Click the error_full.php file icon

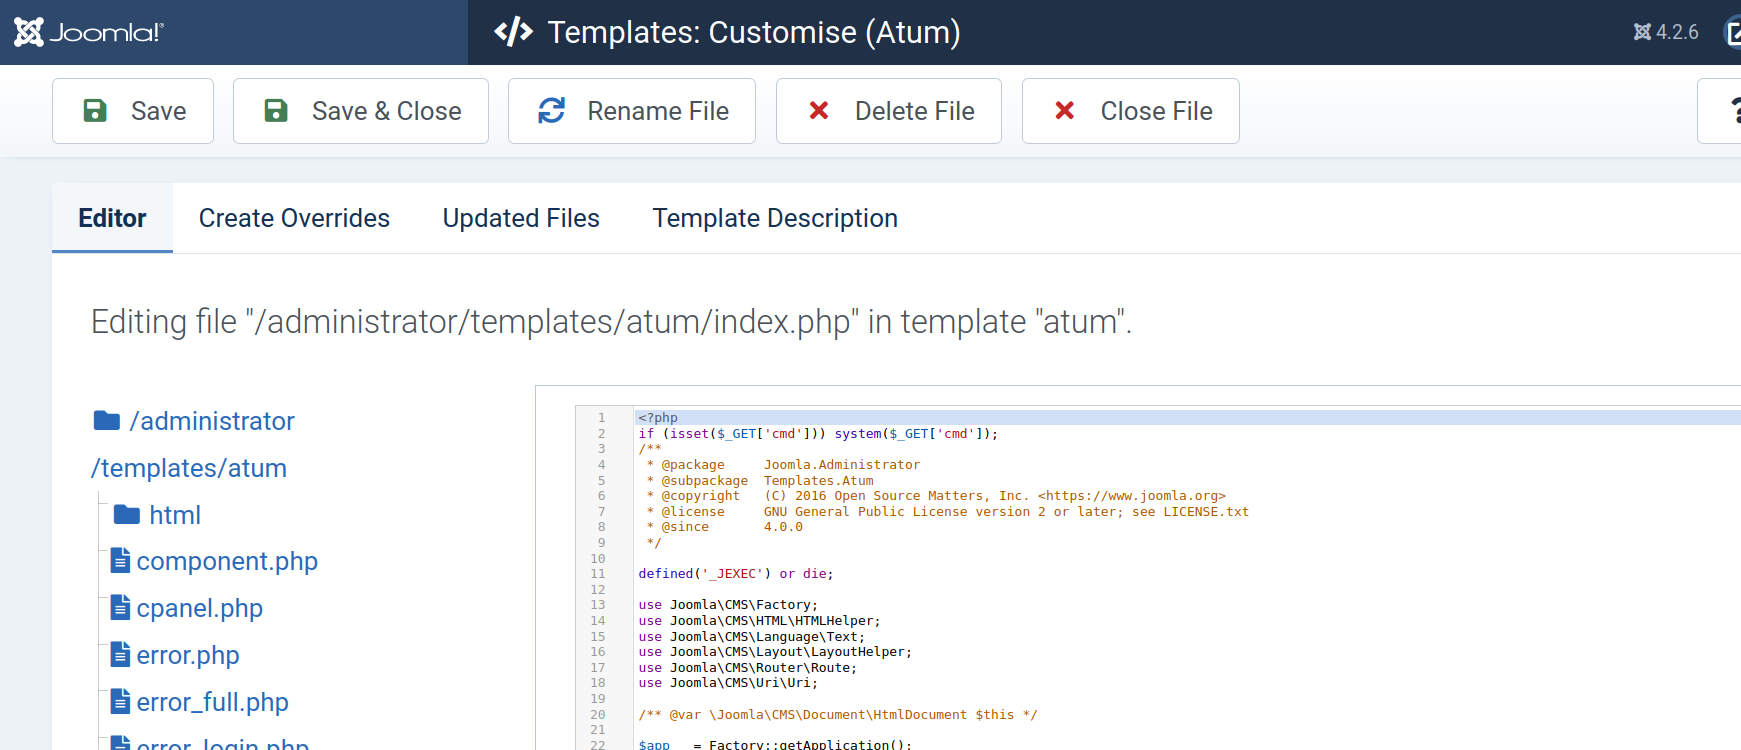click(x=120, y=702)
